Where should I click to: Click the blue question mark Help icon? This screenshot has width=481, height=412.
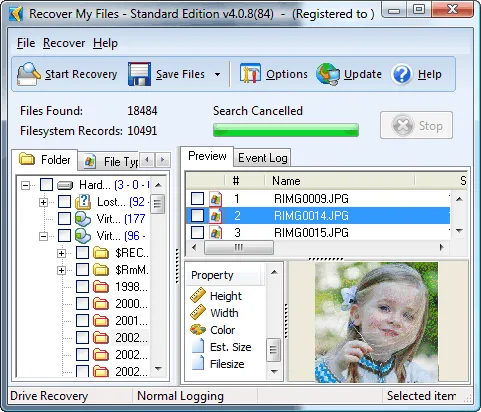click(x=402, y=74)
